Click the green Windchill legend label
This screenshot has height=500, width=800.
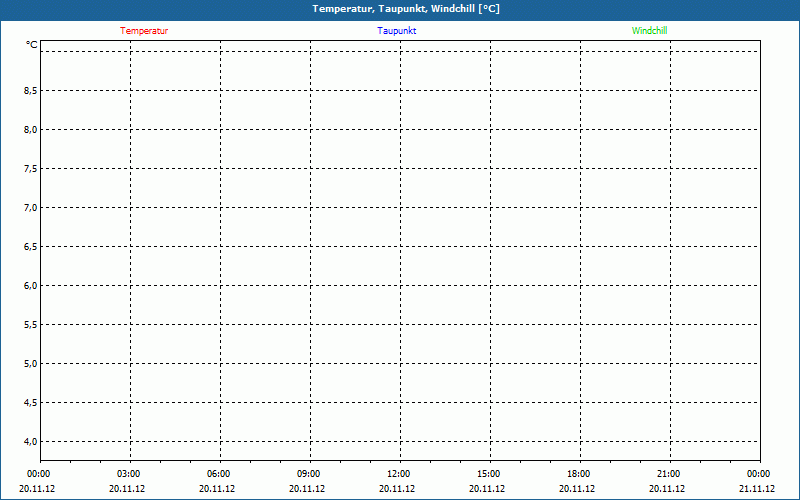[x=649, y=31]
